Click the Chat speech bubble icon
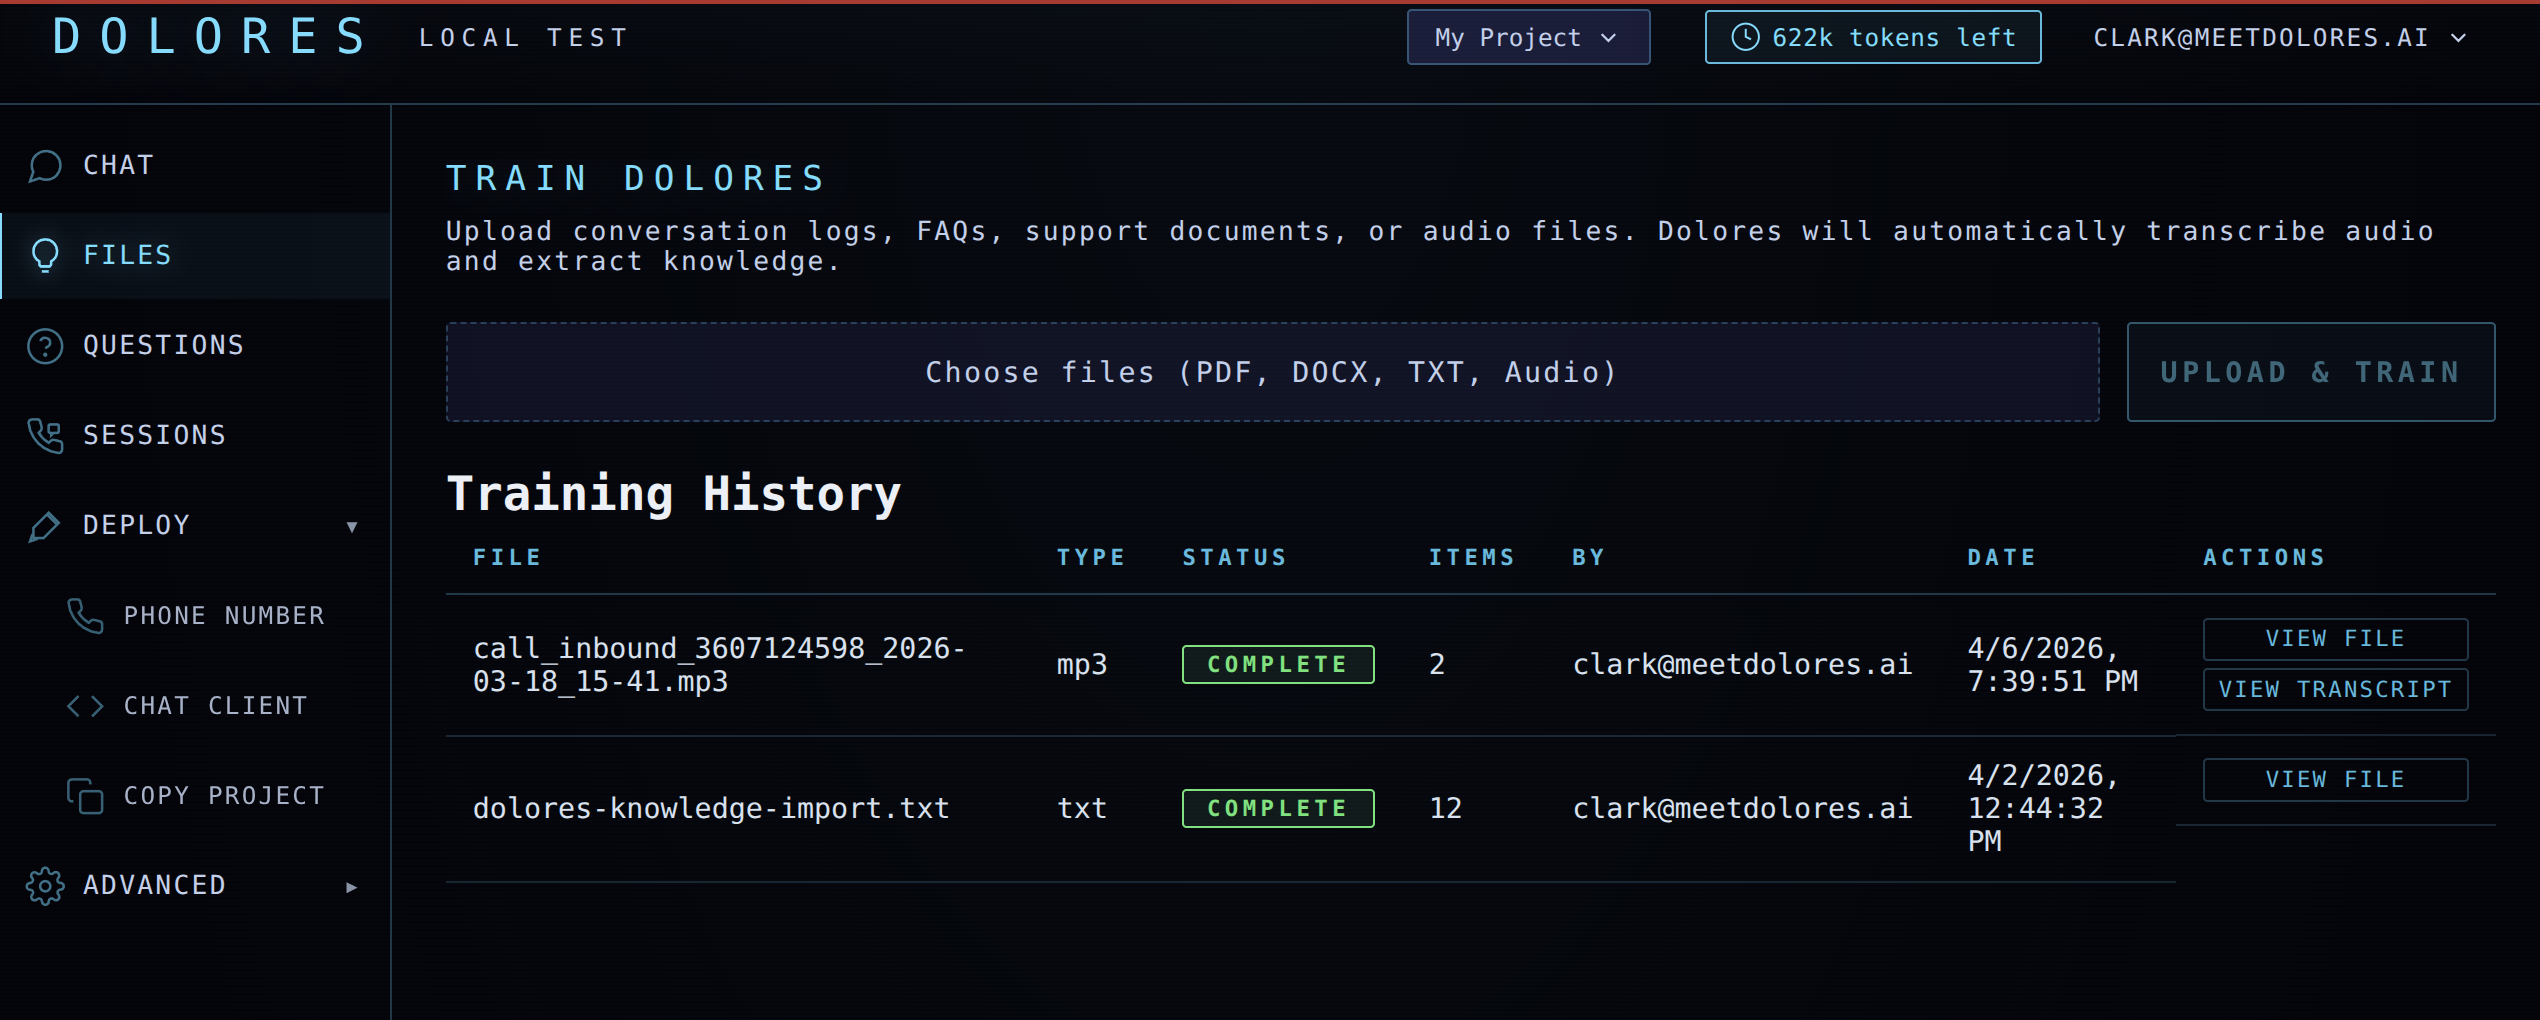 (x=45, y=166)
